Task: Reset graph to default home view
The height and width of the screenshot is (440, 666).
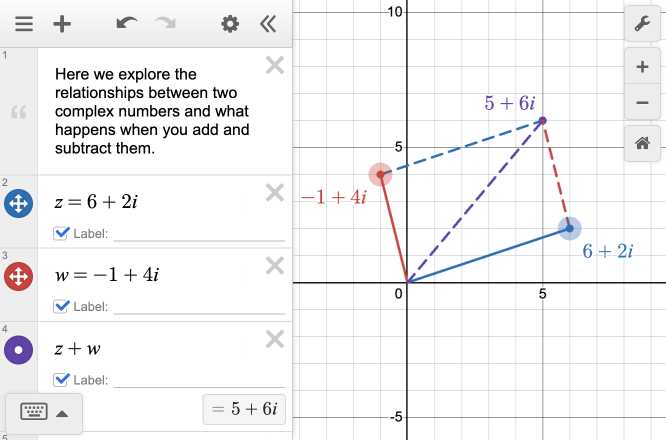Action: coord(641,144)
